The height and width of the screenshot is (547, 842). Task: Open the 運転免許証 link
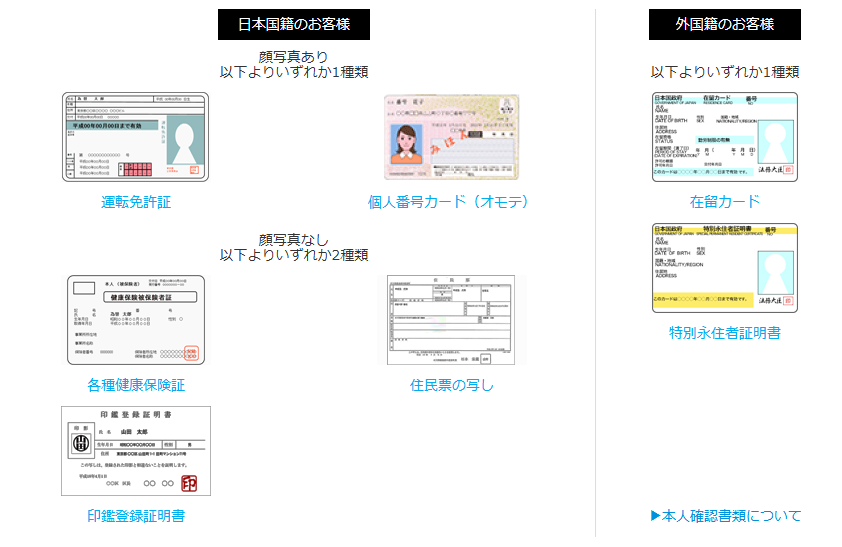(136, 202)
